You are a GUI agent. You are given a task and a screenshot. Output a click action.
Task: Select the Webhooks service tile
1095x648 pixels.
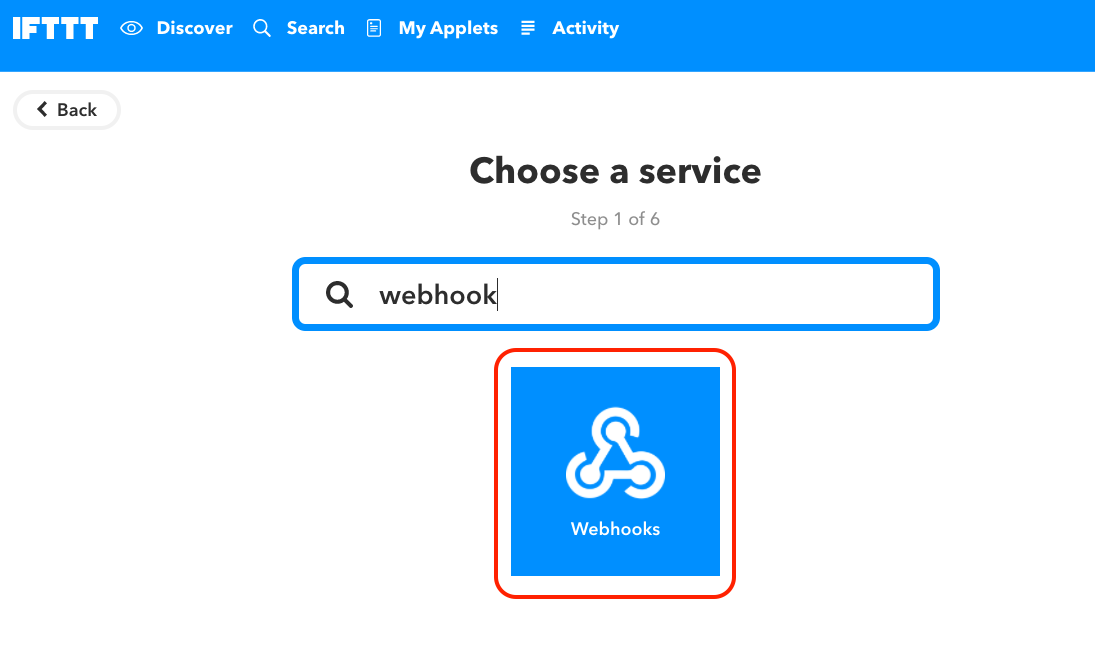615,471
